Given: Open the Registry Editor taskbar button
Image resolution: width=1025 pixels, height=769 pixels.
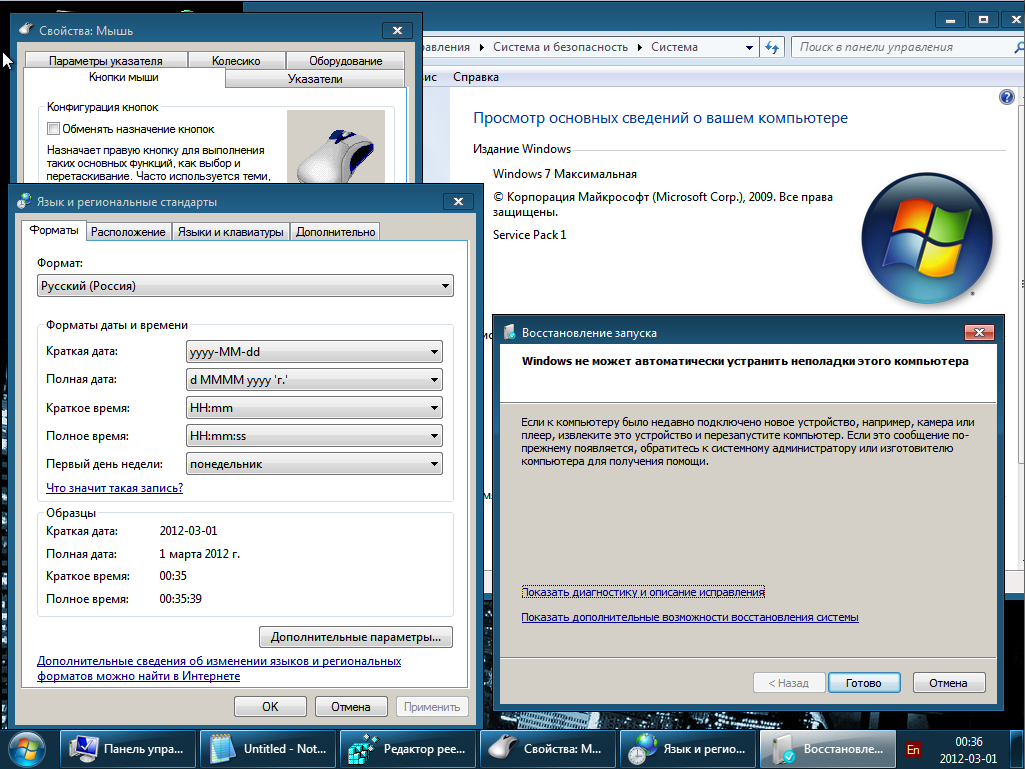Looking at the screenshot, I should 407,749.
